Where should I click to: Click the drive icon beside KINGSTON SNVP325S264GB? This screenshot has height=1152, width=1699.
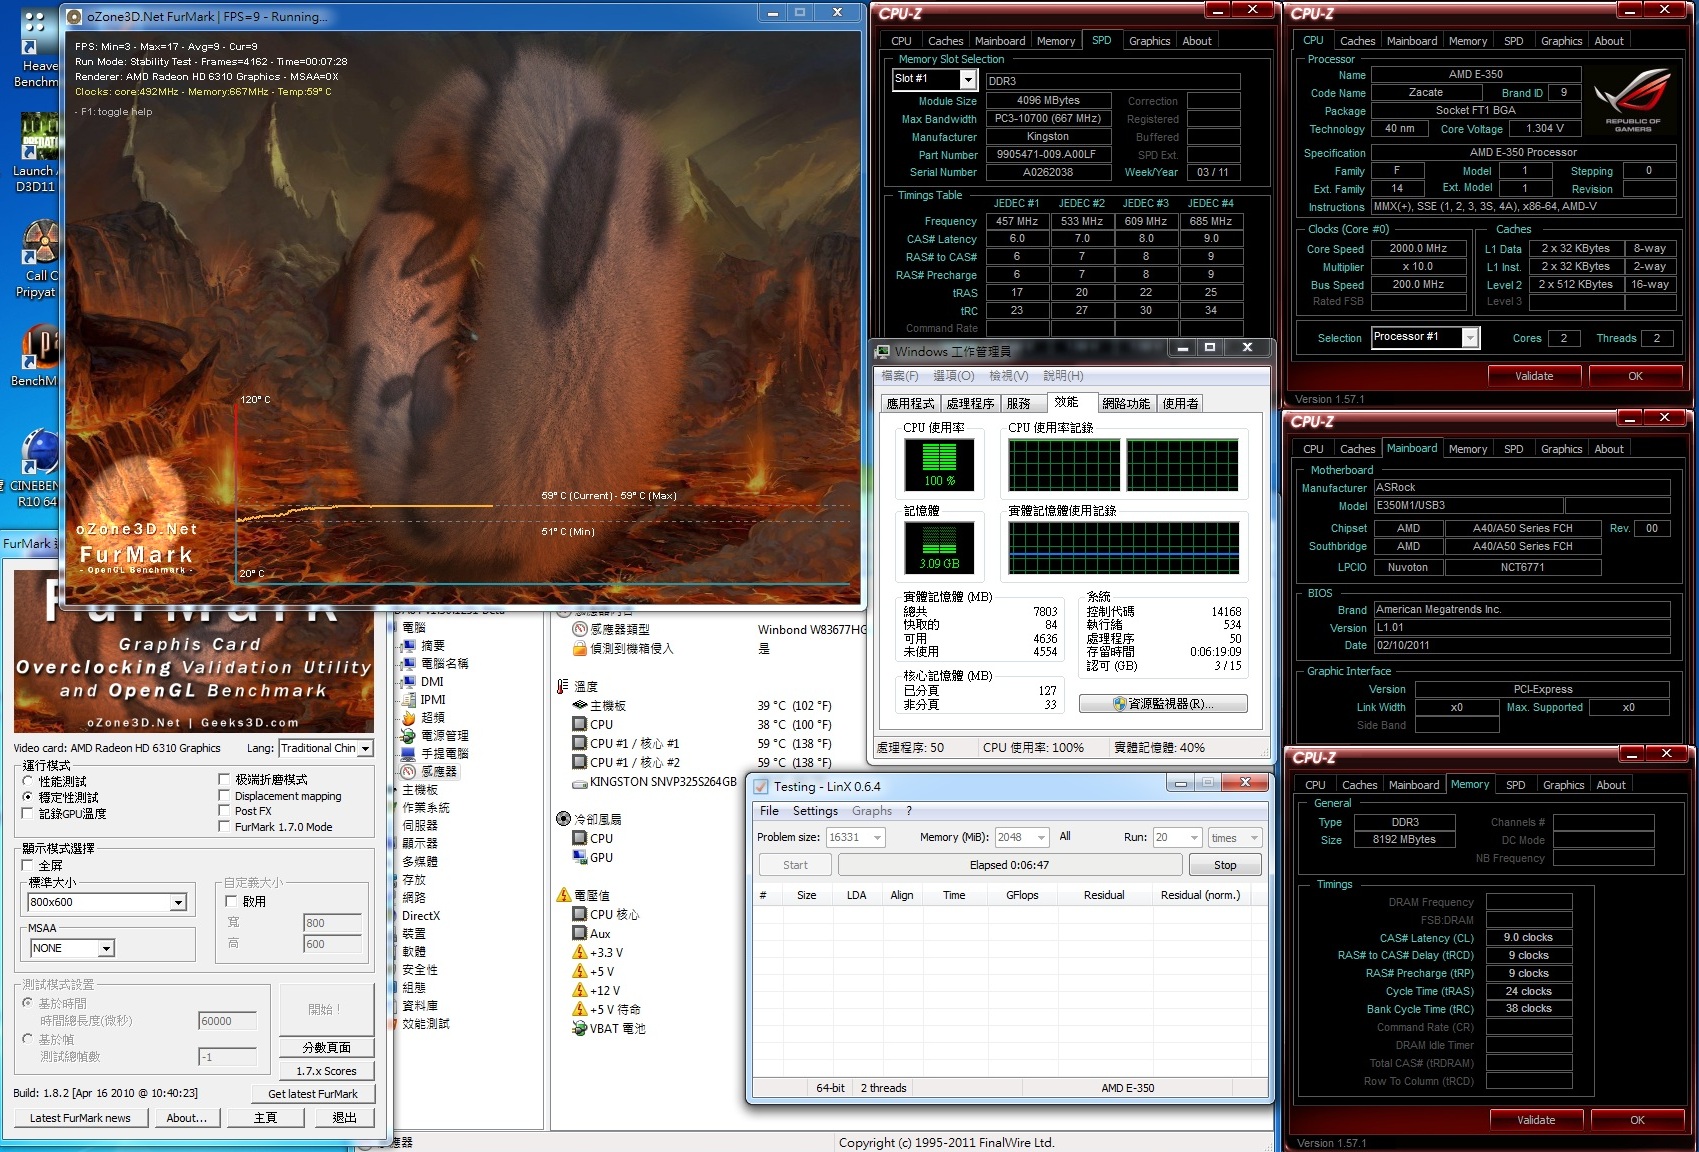pos(579,782)
